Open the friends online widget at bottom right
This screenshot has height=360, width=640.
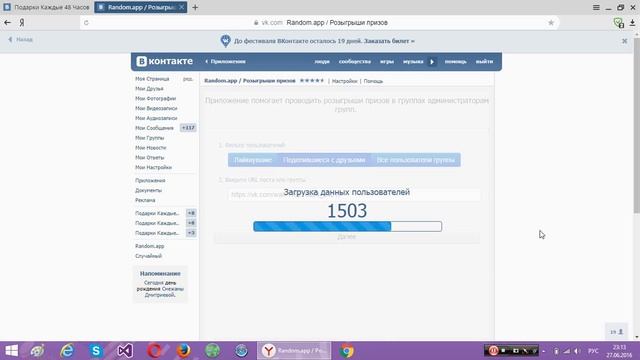(x=616, y=332)
